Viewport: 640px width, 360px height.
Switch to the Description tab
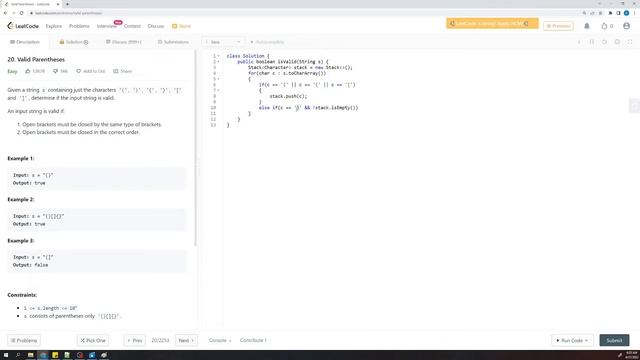[x=25, y=42]
